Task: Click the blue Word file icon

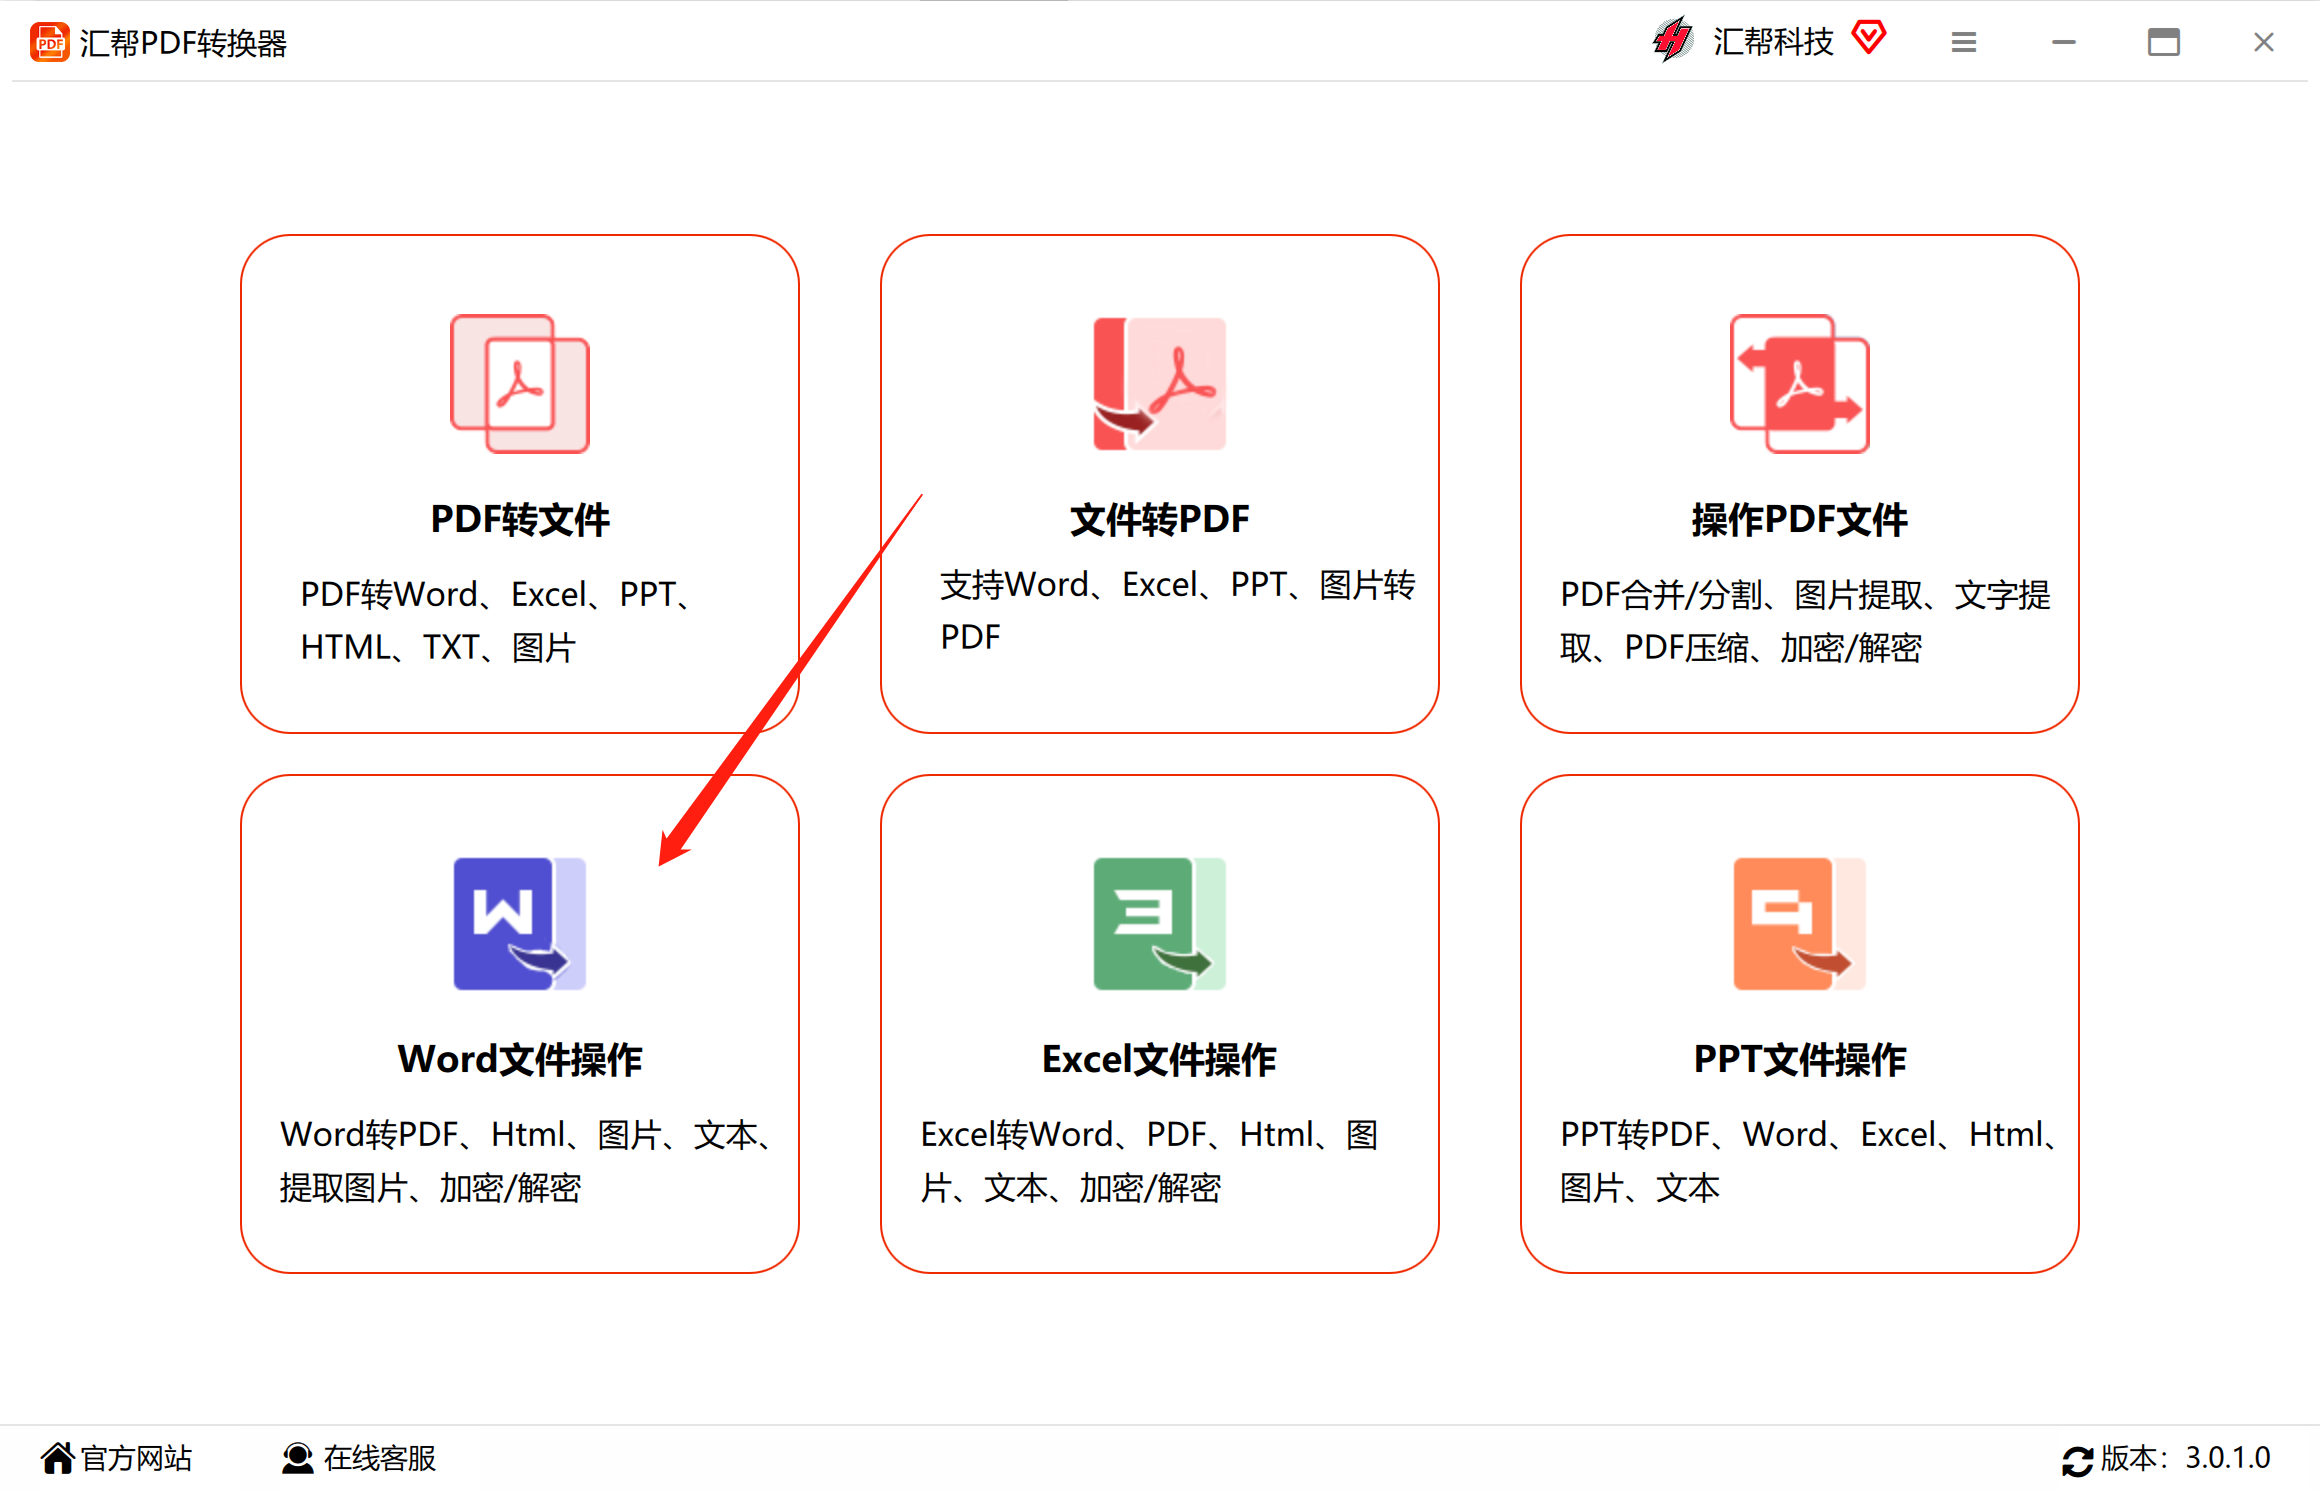Action: coord(520,924)
